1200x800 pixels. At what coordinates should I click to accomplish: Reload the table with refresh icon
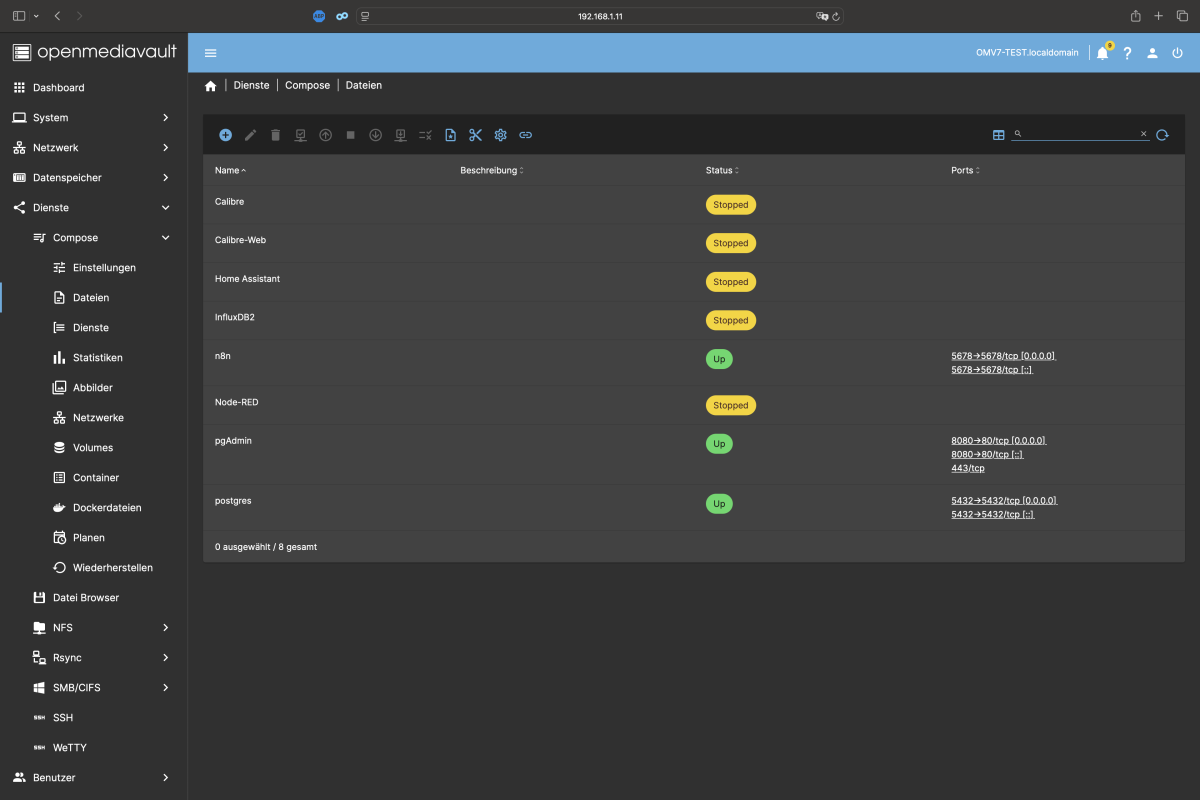[x=1162, y=135]
